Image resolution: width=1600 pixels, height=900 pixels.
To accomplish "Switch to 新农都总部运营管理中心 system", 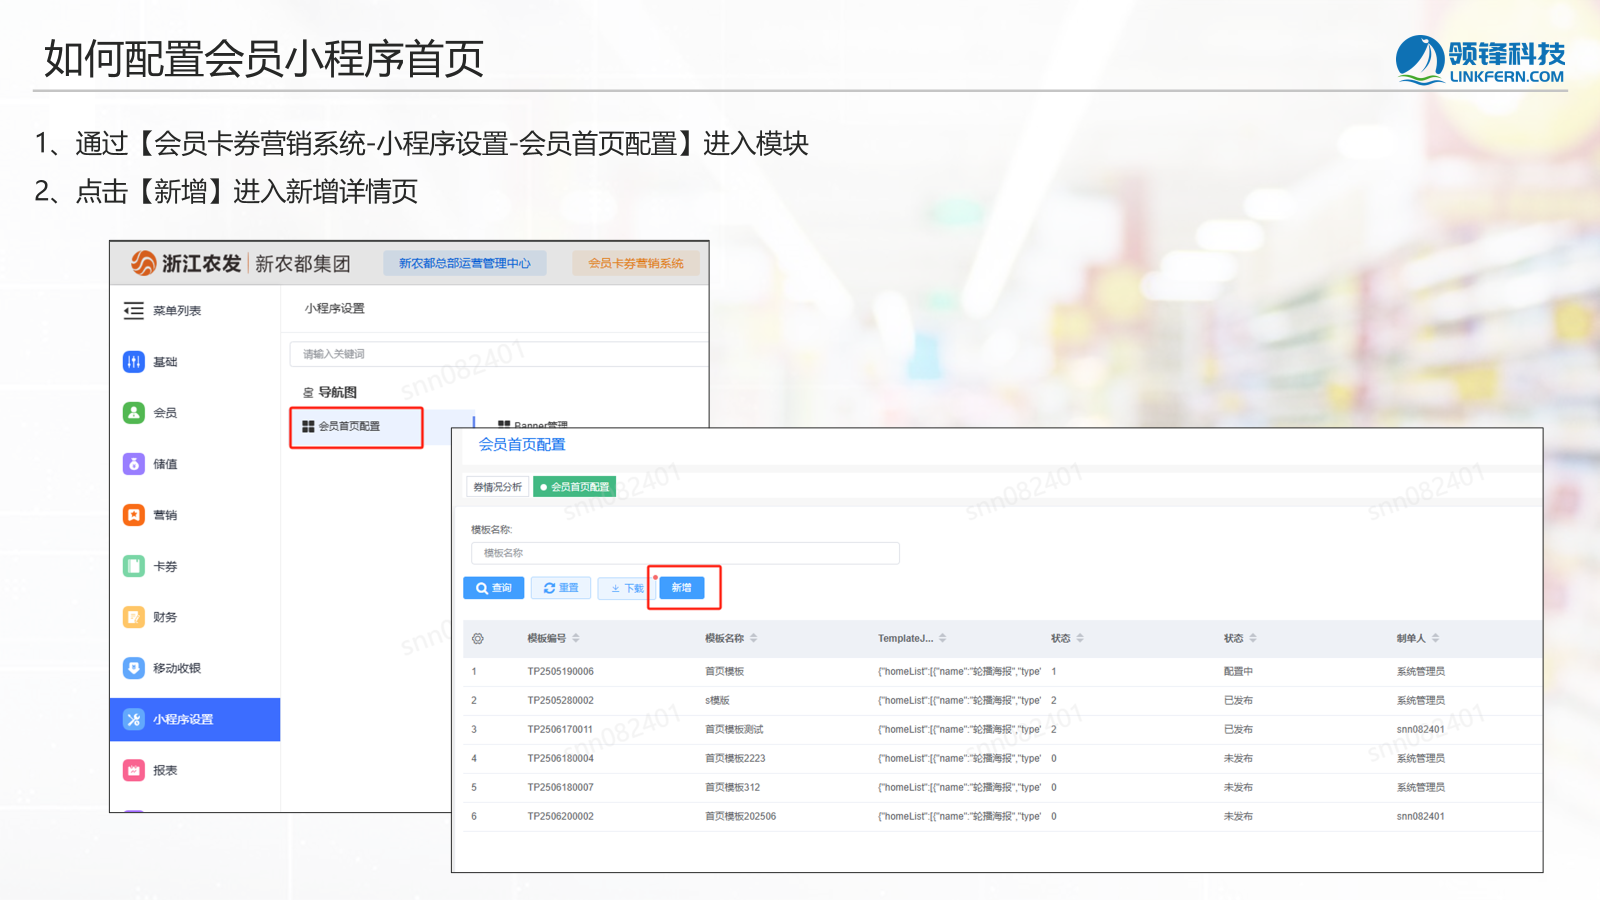I will coord(465,263).
